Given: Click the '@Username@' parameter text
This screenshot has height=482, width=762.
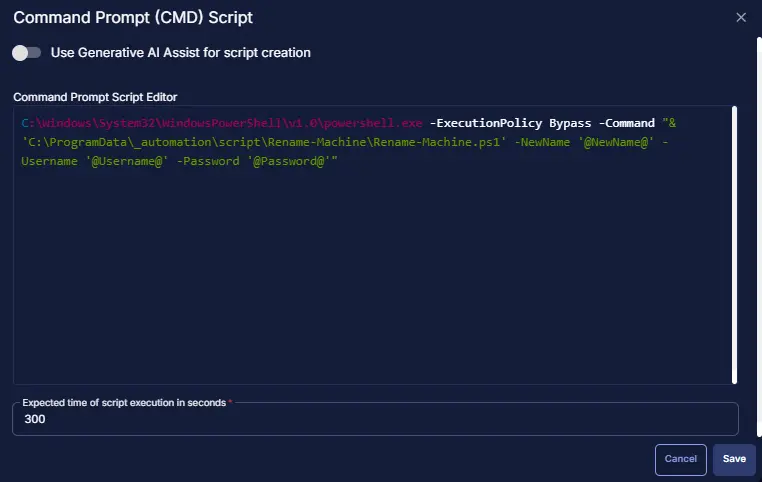Looking at the screenshot, I should [x=127, y=161].
